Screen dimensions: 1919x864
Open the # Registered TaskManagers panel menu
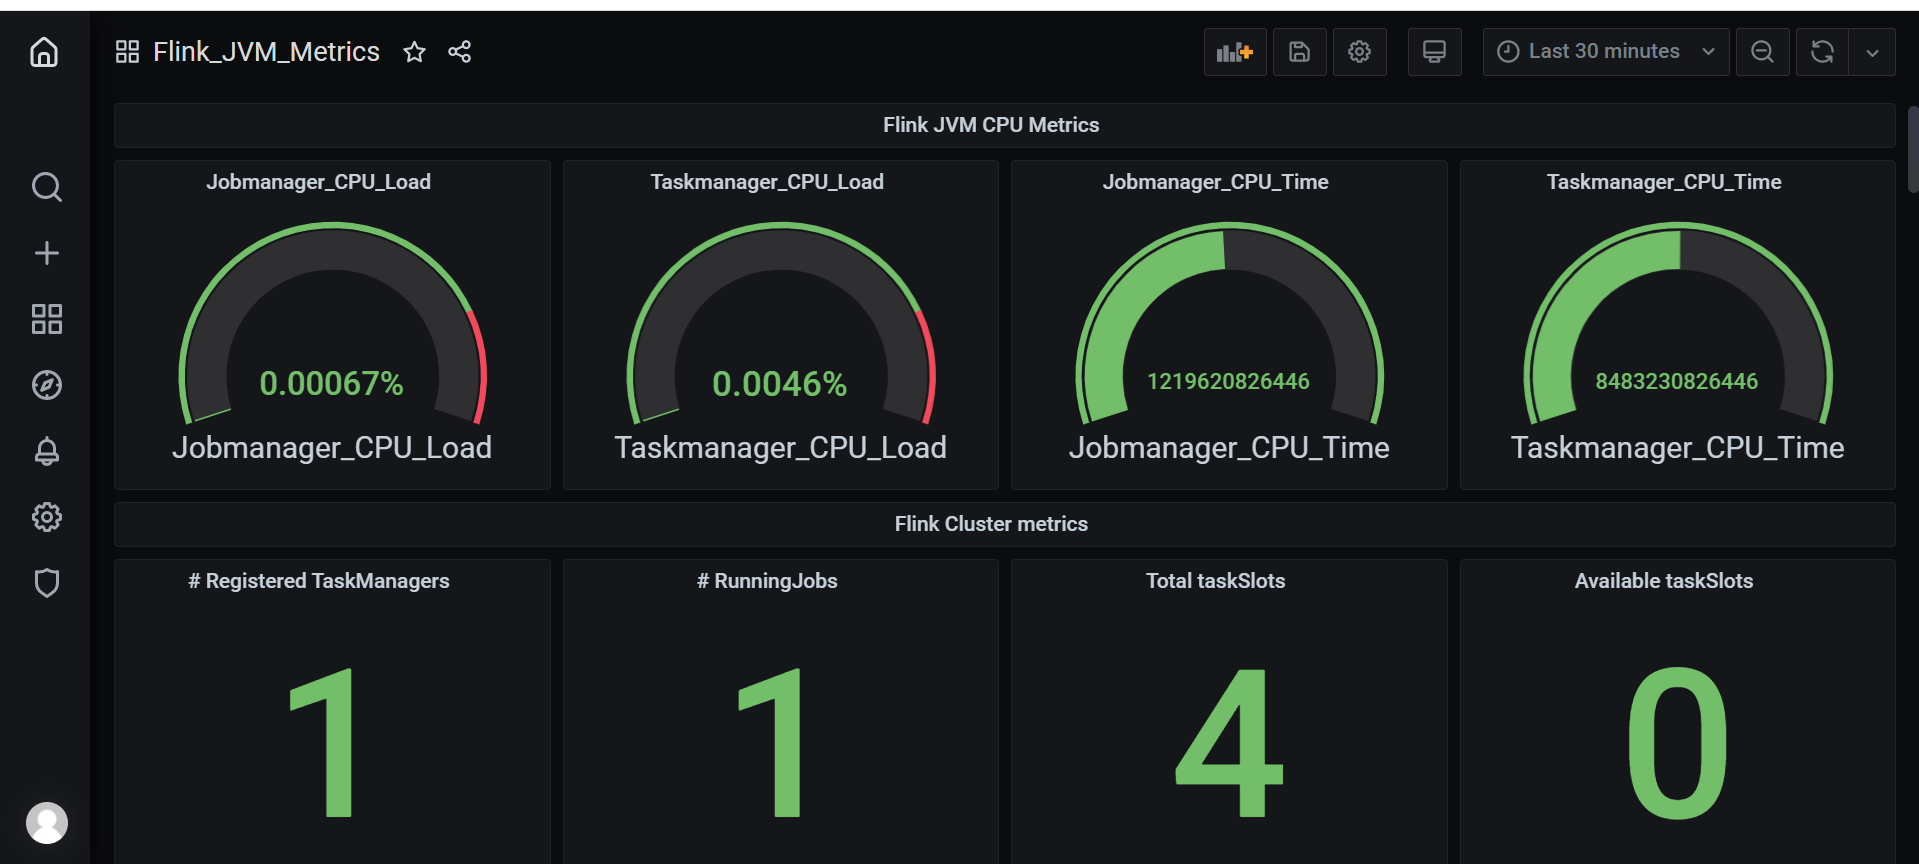click(x=319, y=581)
